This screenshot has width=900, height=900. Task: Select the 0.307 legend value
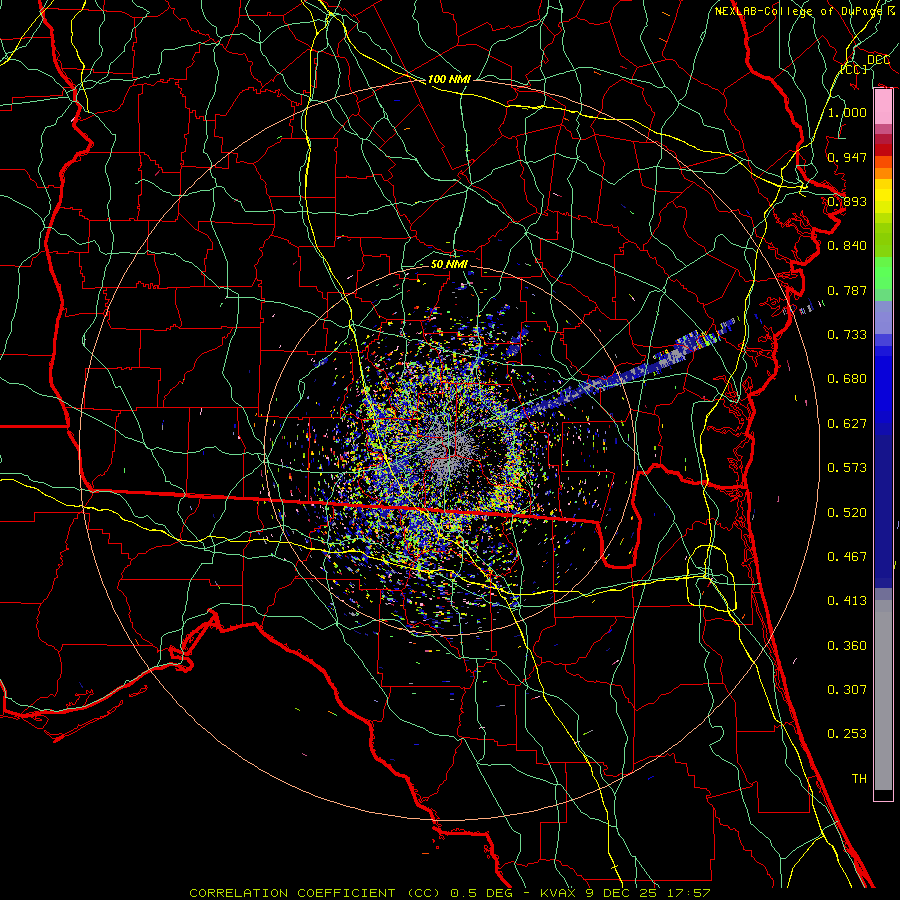pyautogui.click(x=847, y=690)
